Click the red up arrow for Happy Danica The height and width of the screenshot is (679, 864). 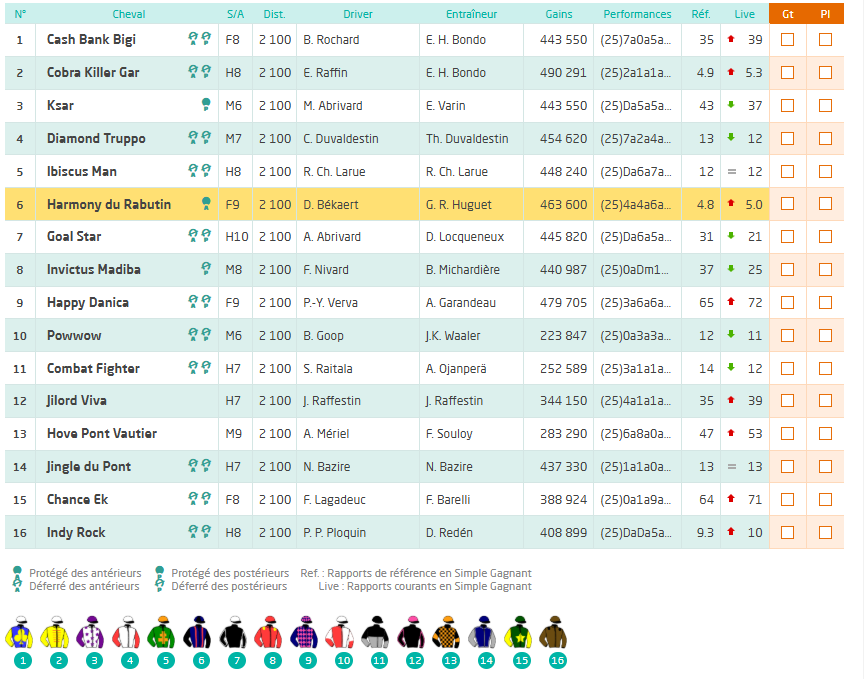[x=731, y=303]
